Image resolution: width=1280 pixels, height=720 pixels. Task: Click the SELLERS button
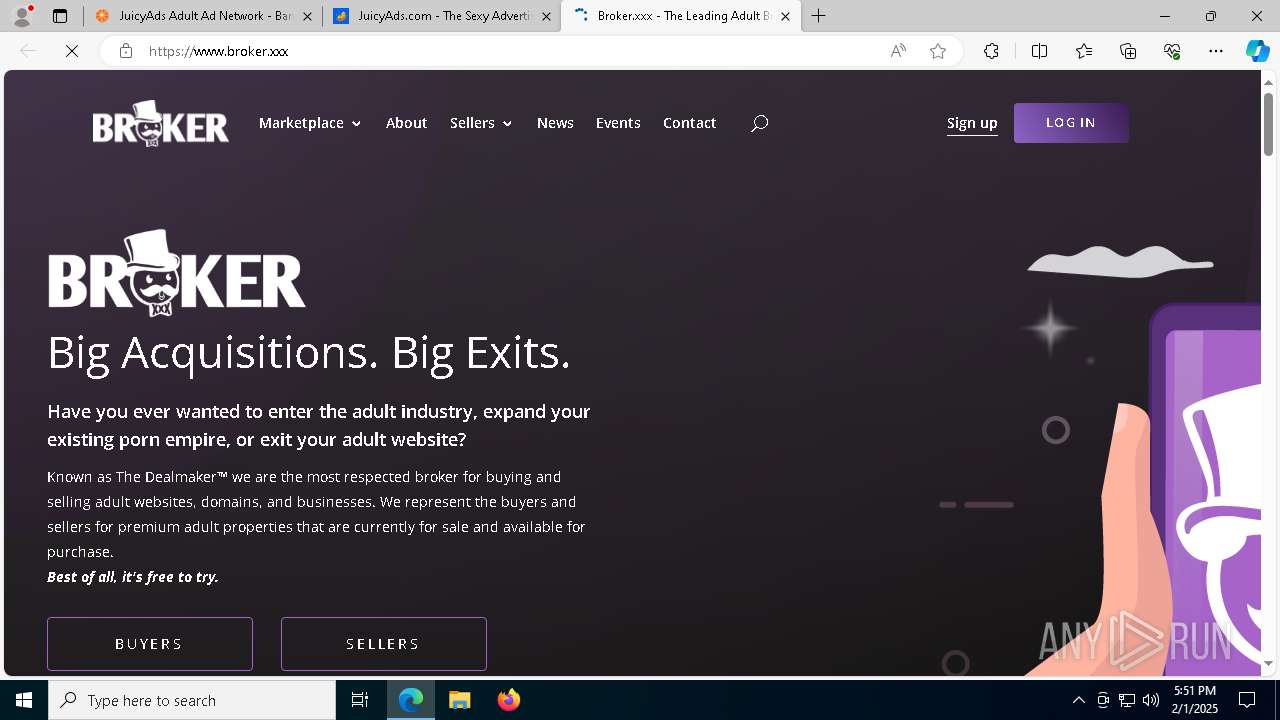[384, 644]
